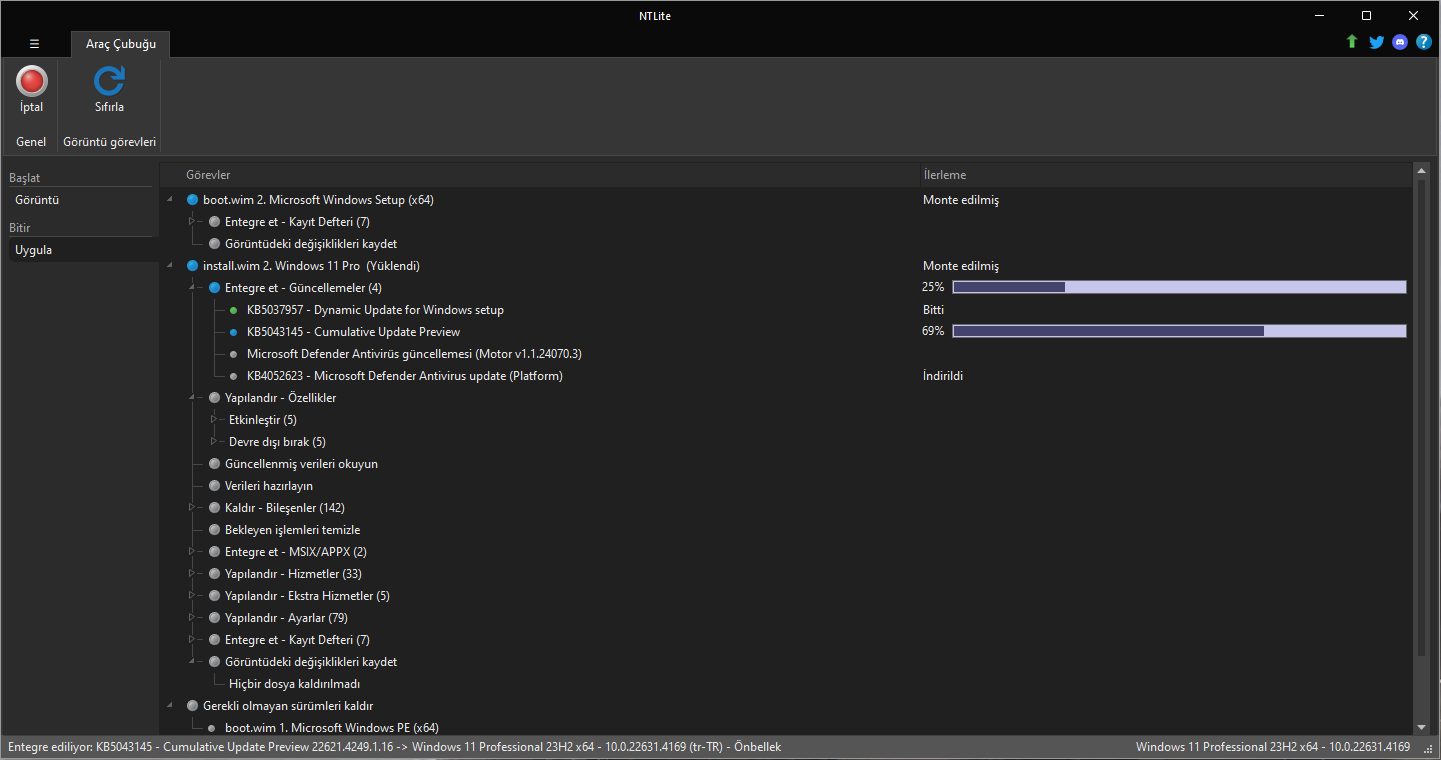The width and height of the screenshot is (1441, 760).
Task: Click the blue status circle beside boot.wim 2
Action: 193,200
